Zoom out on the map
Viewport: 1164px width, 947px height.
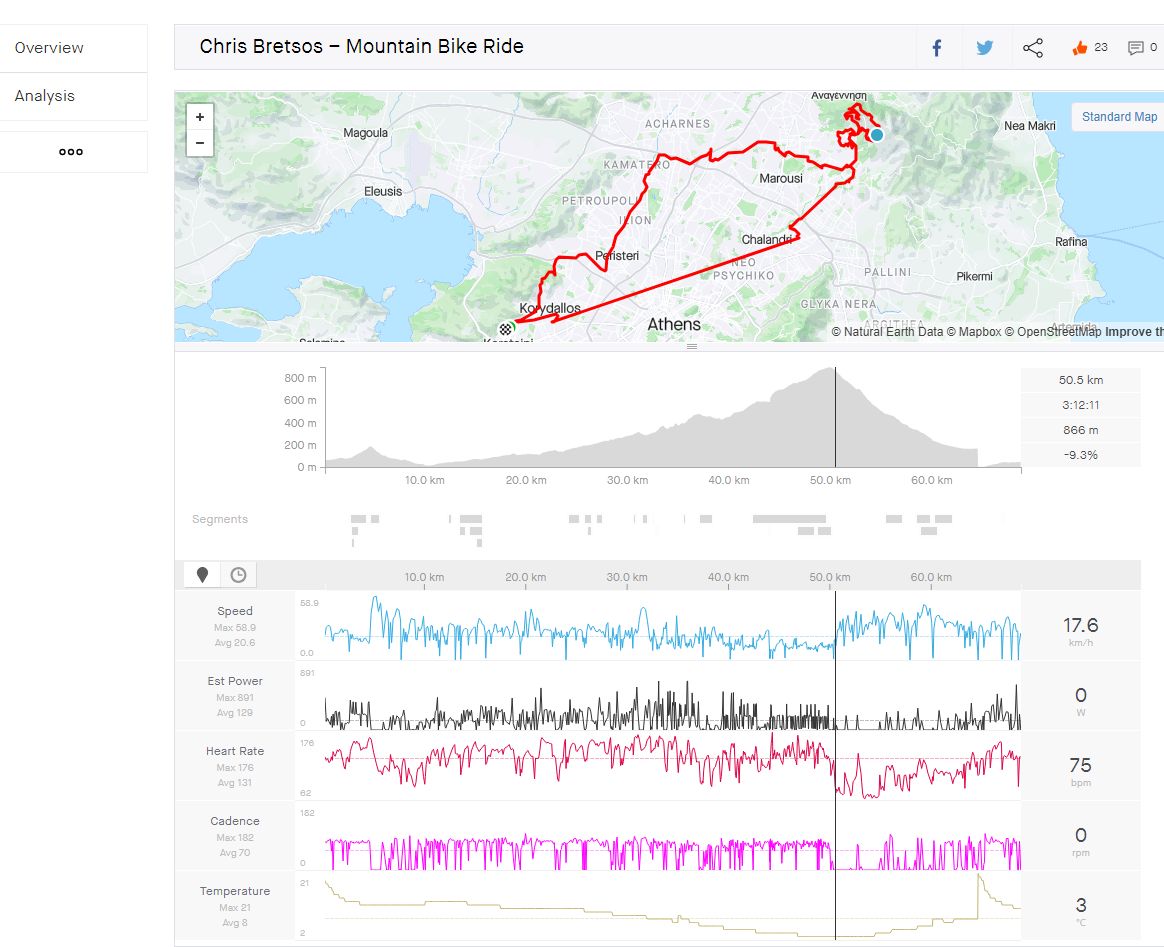(x=200, y=143)
